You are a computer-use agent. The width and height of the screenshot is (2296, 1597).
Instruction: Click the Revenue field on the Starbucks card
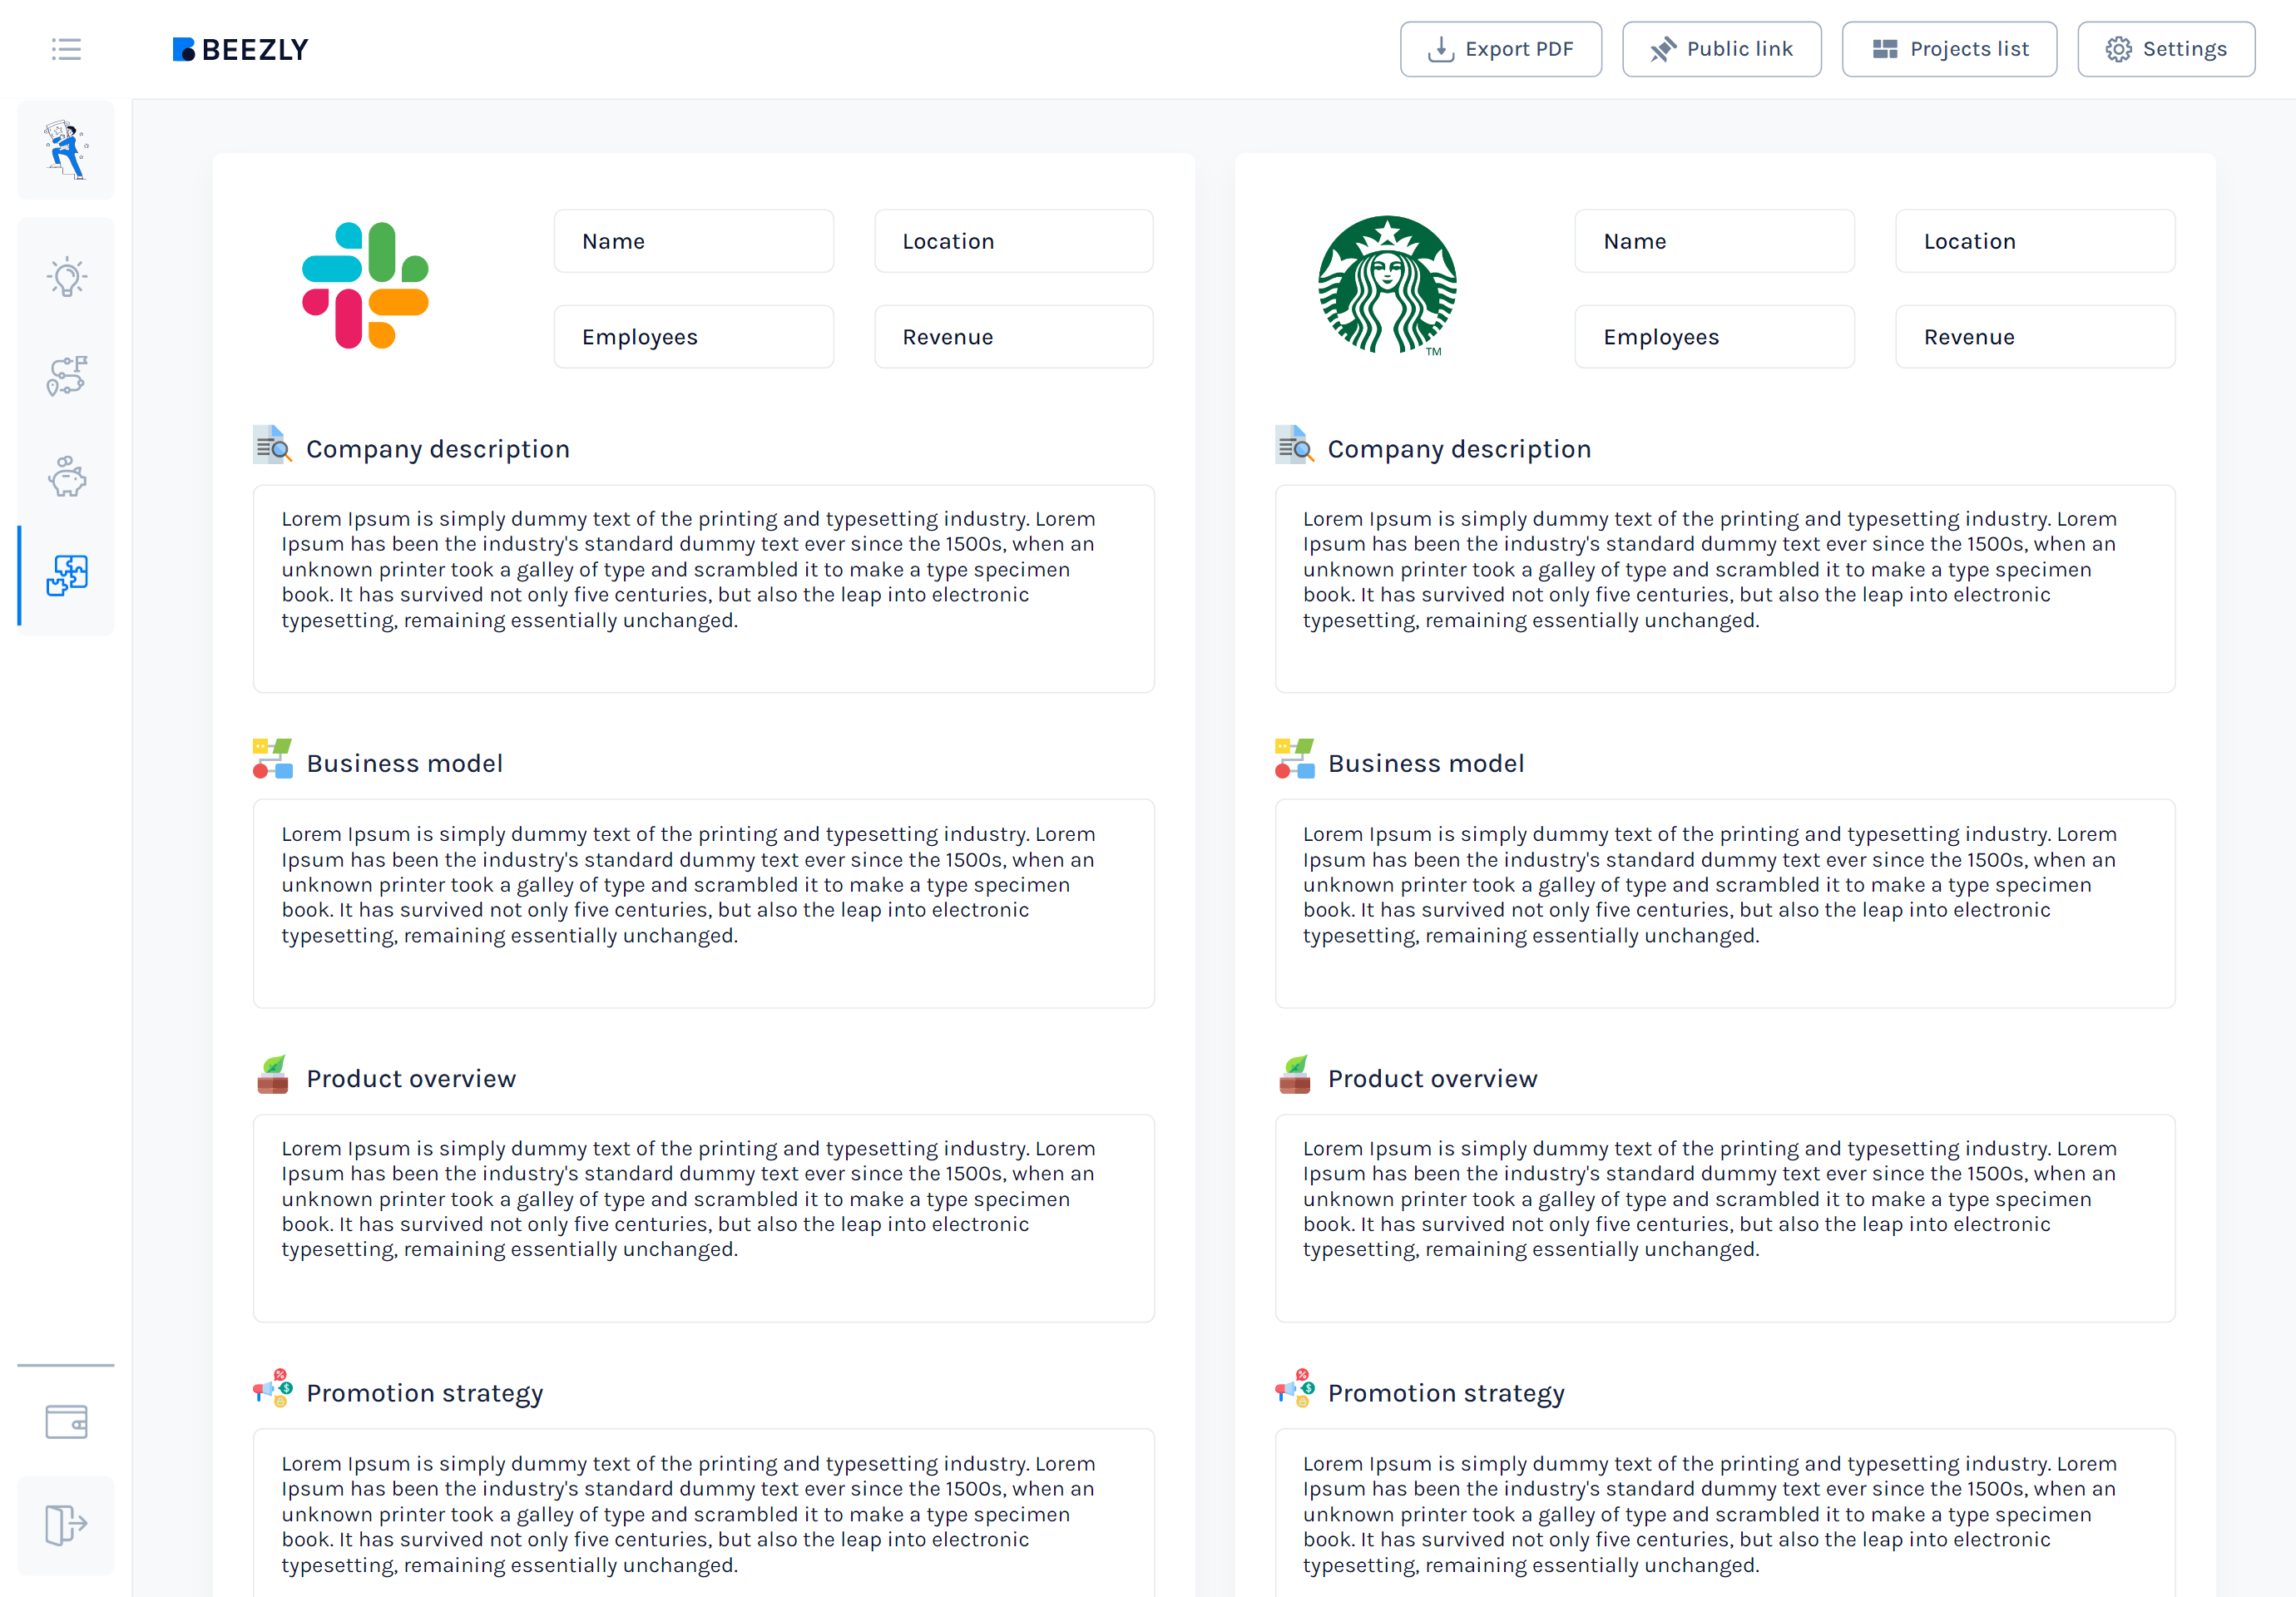click(2035, 336)
